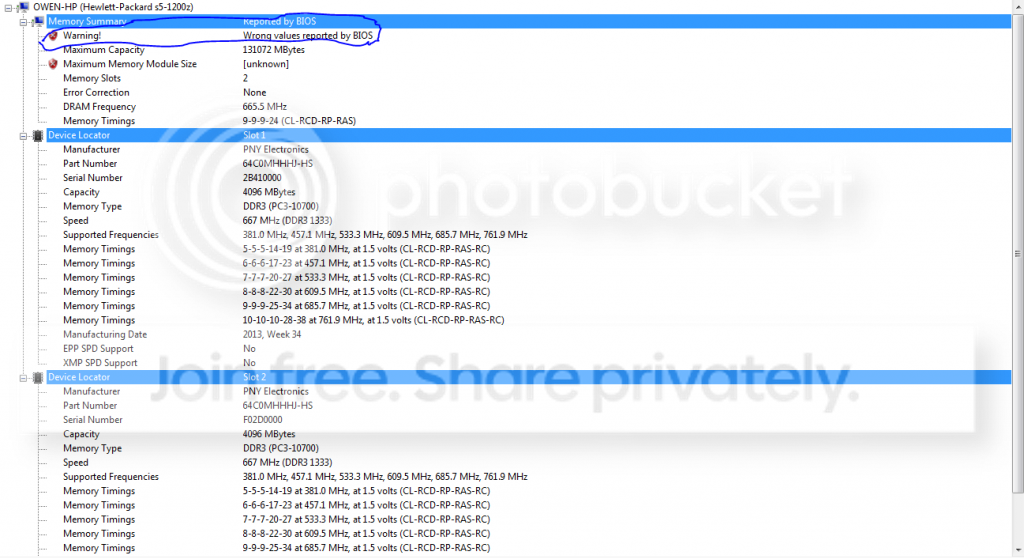
Task: Collapse the OWEN-HP root tree node
Action: 8,8
